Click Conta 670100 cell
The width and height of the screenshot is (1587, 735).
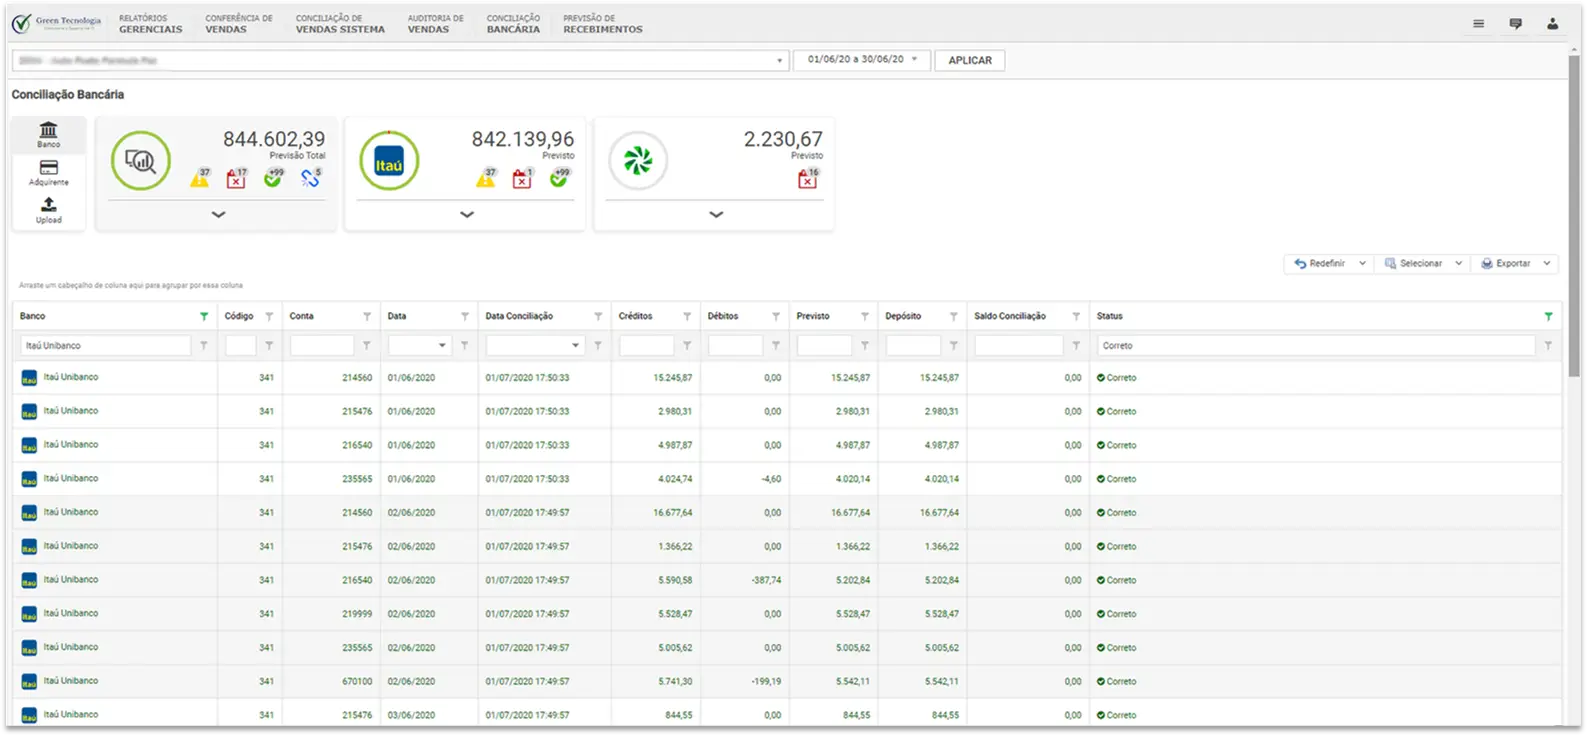(x=357, y=682)
